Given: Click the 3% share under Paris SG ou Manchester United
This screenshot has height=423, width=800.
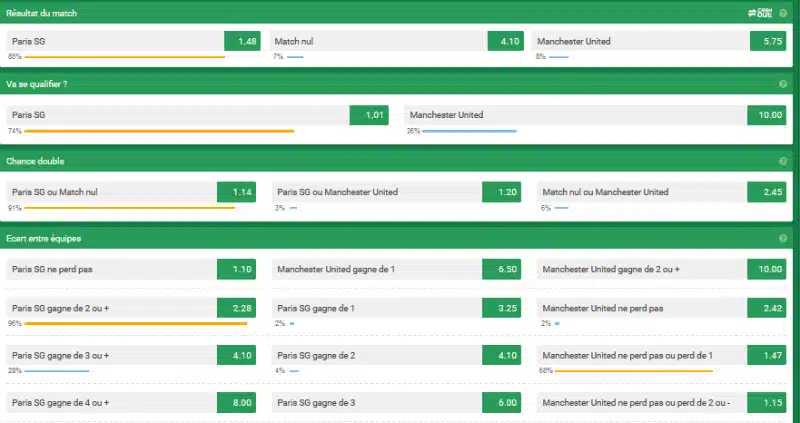Looking at the screenshot, I should point(280,208).
